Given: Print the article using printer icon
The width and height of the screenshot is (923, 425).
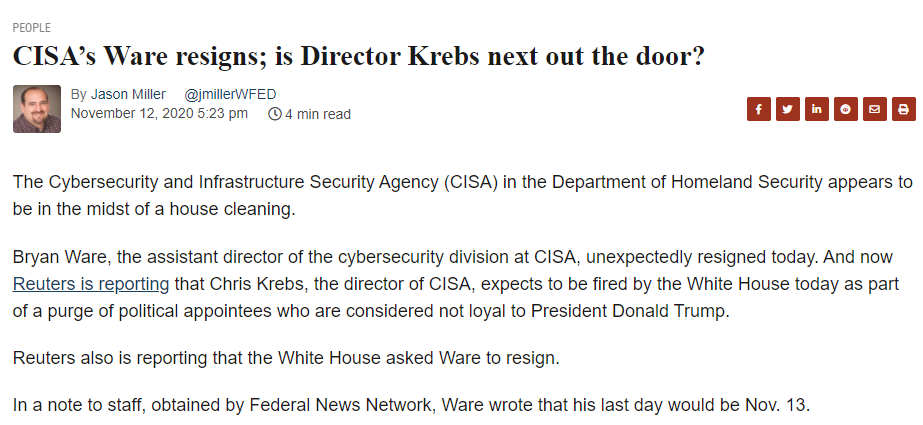Looking at the screenshot, I should pyautogui.click(x=903, y=109).
